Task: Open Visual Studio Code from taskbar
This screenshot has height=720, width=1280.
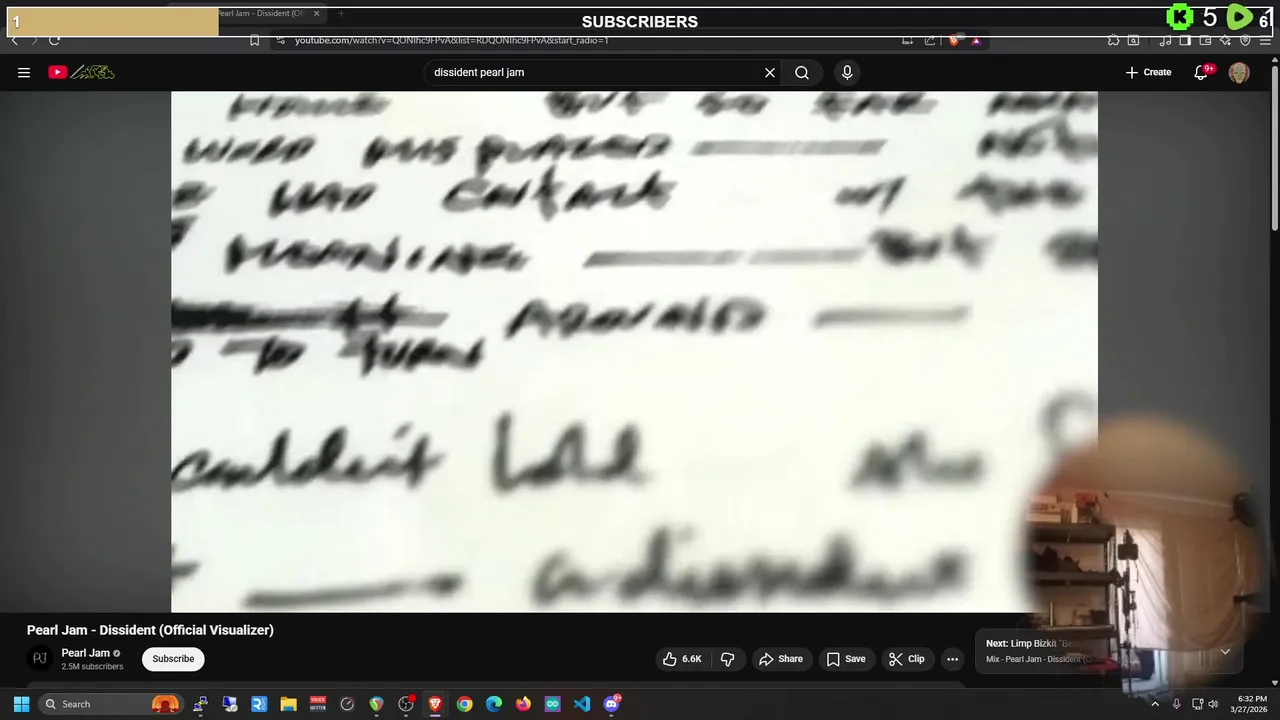Action: click(x=582, y=704)
